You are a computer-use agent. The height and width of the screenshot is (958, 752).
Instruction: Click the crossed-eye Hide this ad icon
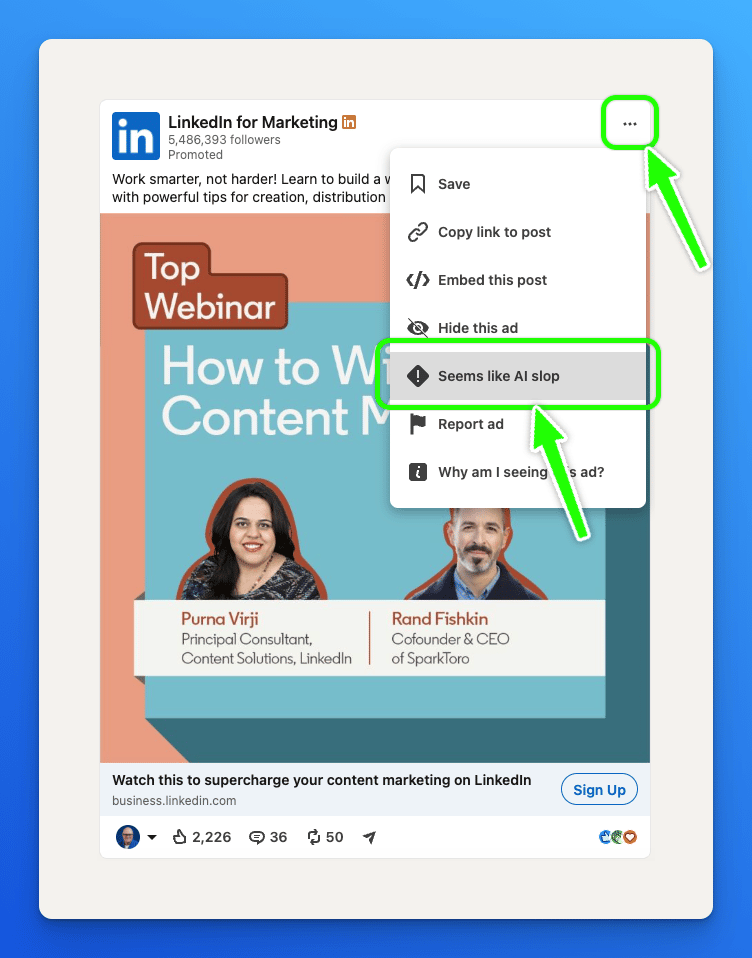click(418, 328)
